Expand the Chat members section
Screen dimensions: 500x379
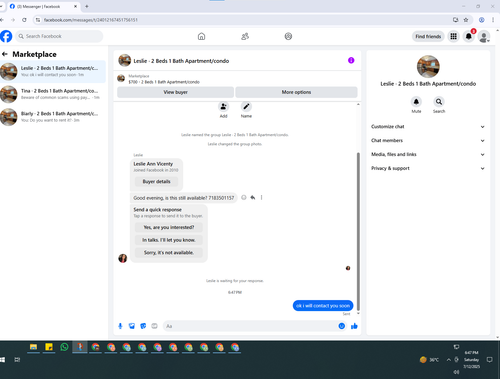pyautogui.click(x=428, y=141)
